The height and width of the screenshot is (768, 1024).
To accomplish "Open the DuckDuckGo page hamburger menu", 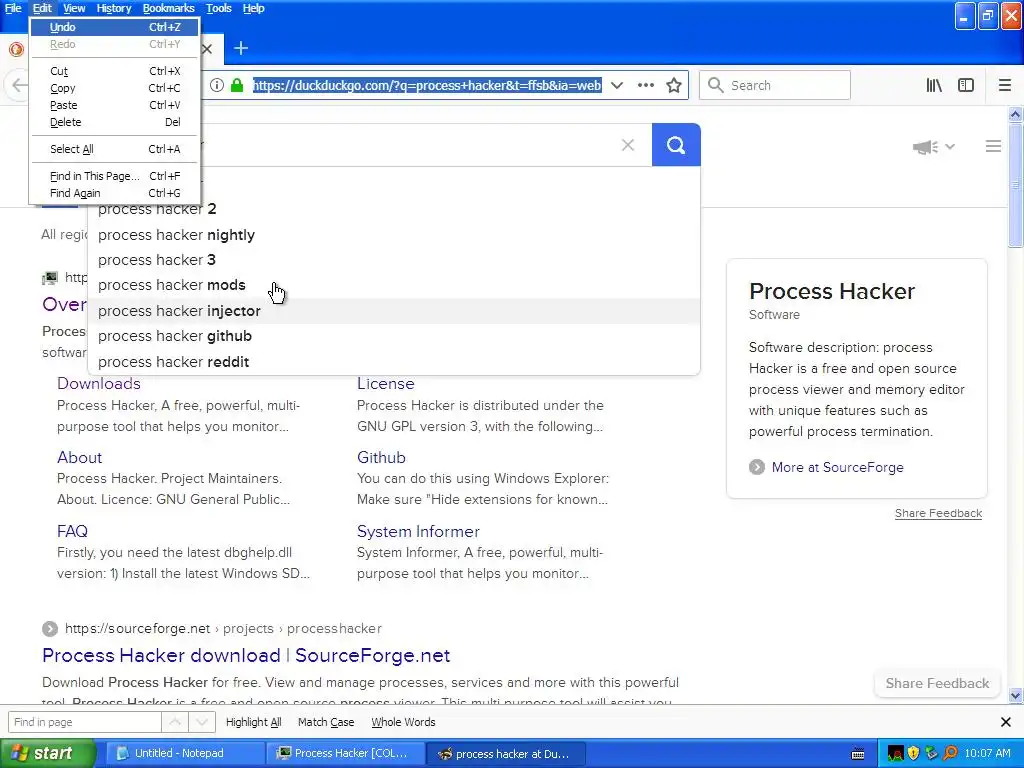I will click(993, 146).
